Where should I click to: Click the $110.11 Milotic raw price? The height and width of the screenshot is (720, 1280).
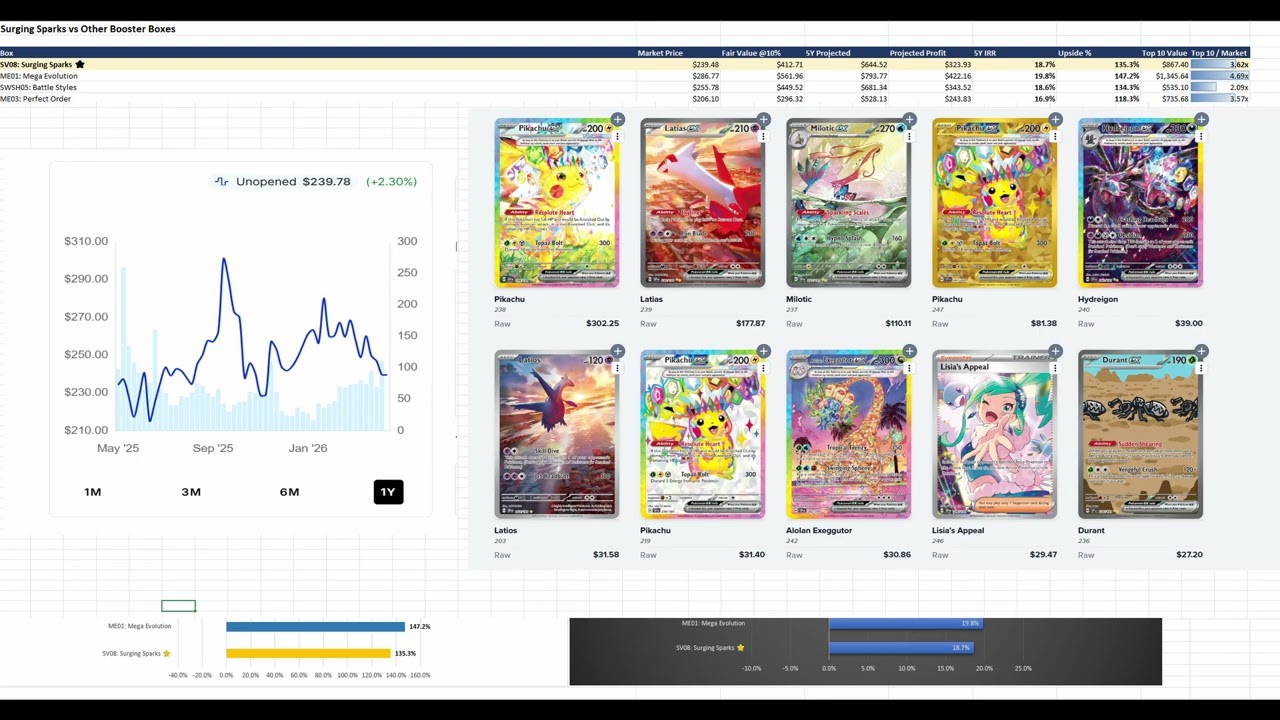pyautogui.click(x=897, y=324)
